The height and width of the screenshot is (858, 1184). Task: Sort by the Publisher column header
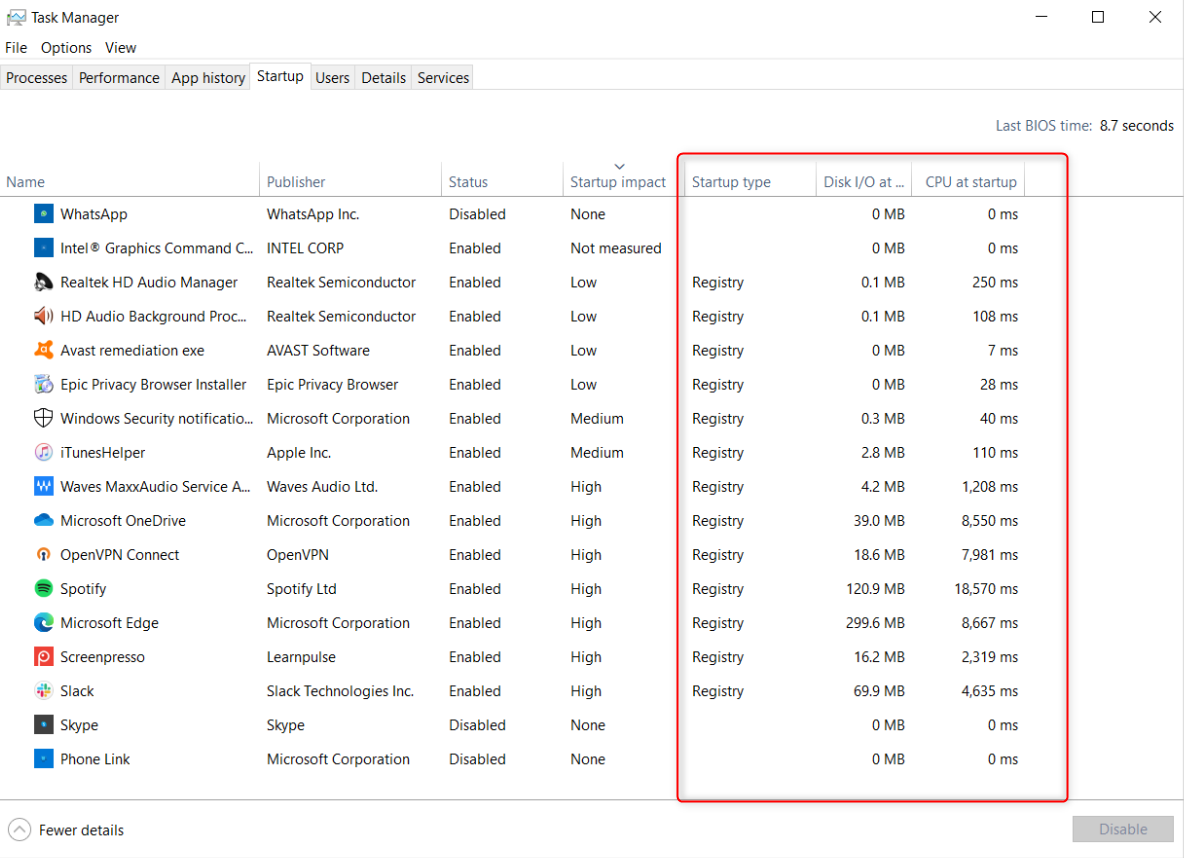click(350, 181)
